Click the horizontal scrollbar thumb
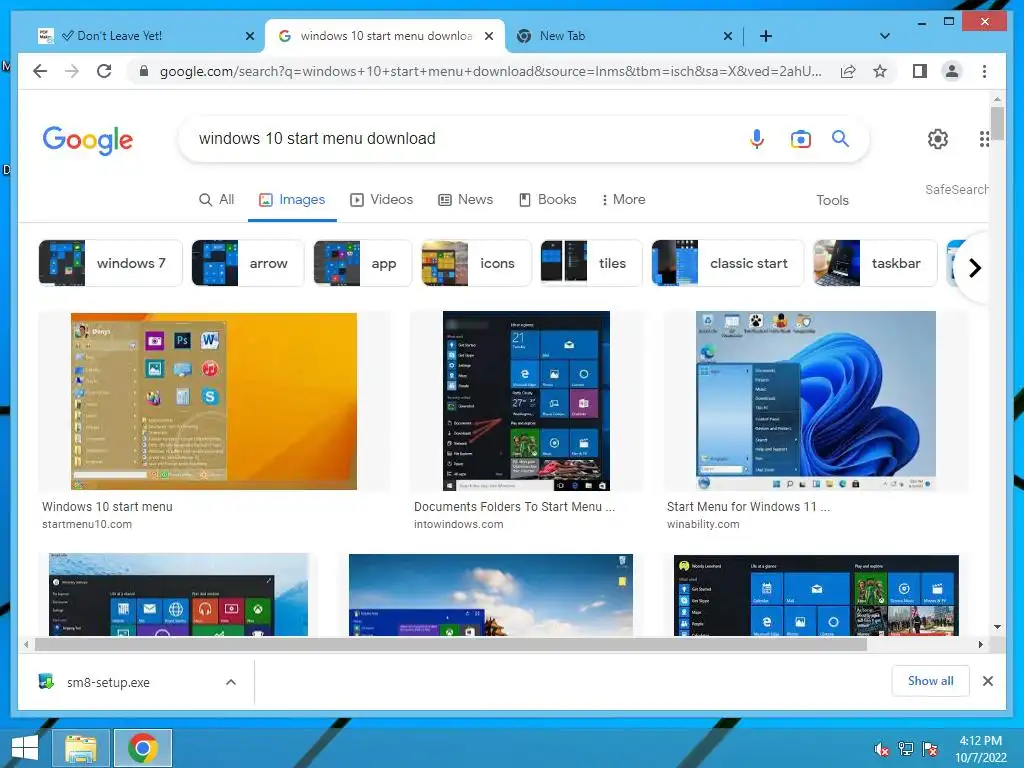Viewport: 1024px width, 768px height. point(451,645)
